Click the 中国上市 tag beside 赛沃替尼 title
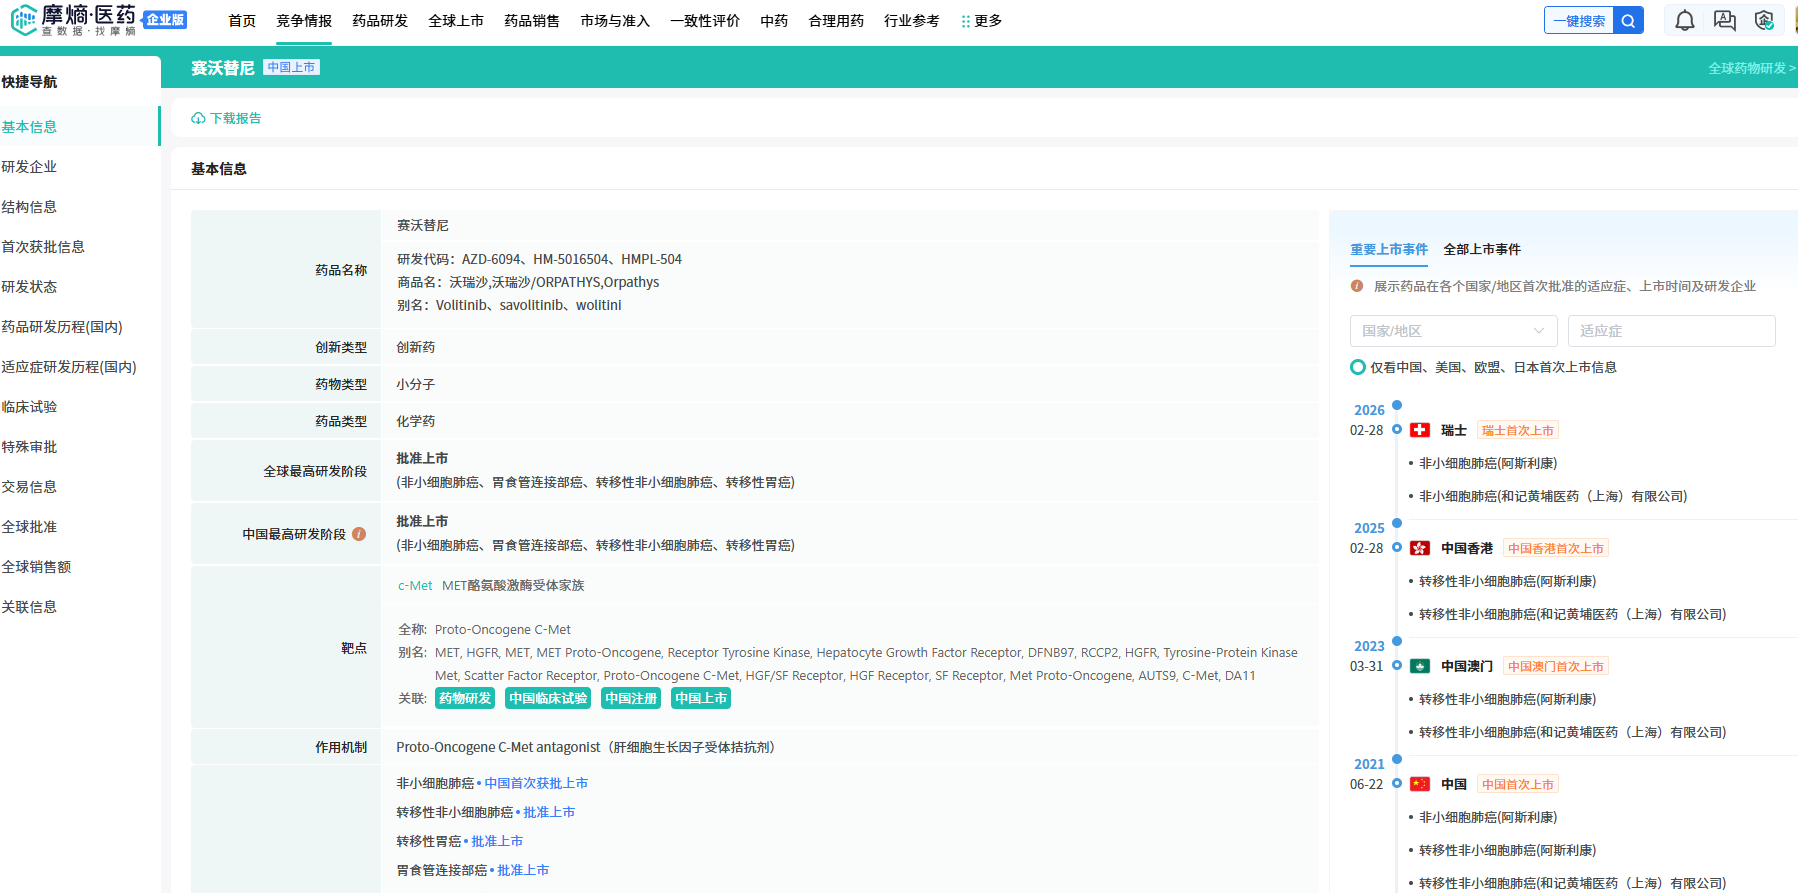The height and width of the screenshot is (893, 1798). (x=292, y=67)
